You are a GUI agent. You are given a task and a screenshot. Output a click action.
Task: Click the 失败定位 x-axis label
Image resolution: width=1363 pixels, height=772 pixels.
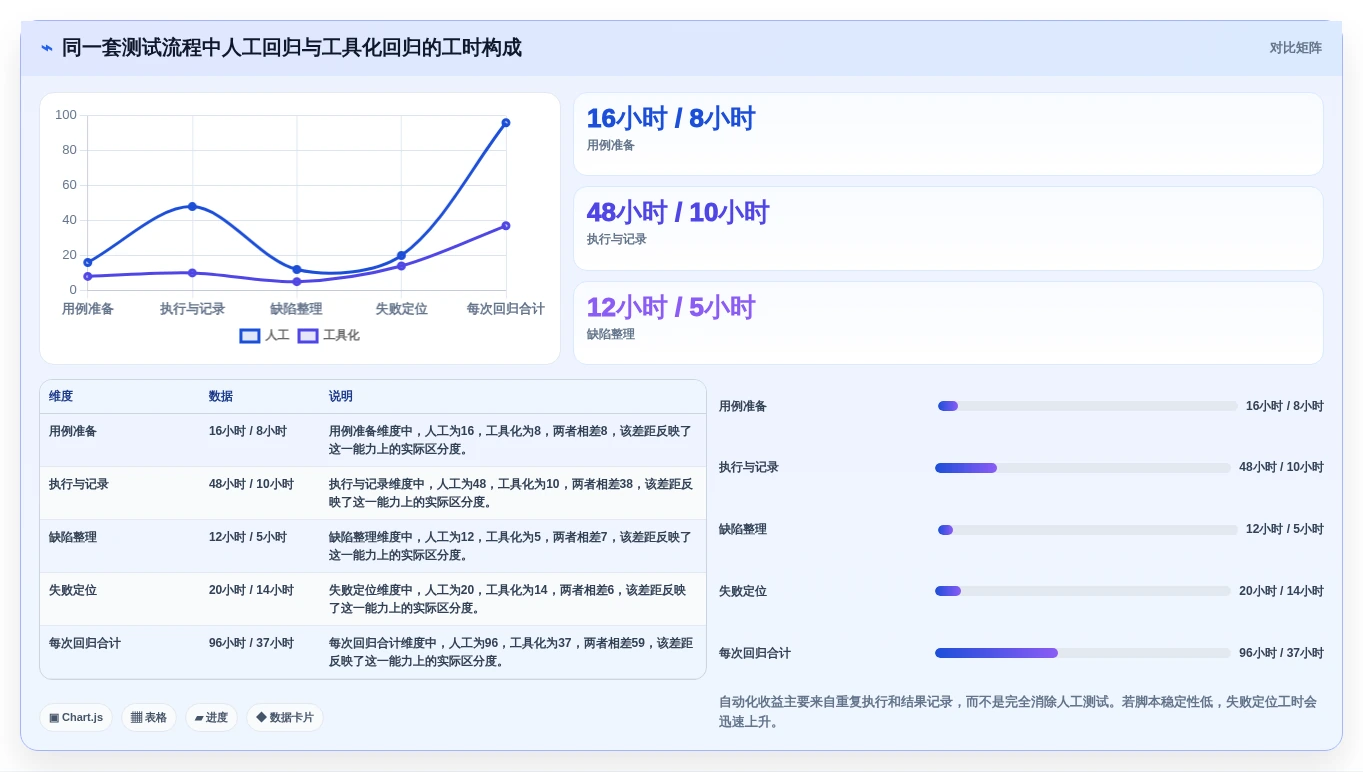[401, 309]
